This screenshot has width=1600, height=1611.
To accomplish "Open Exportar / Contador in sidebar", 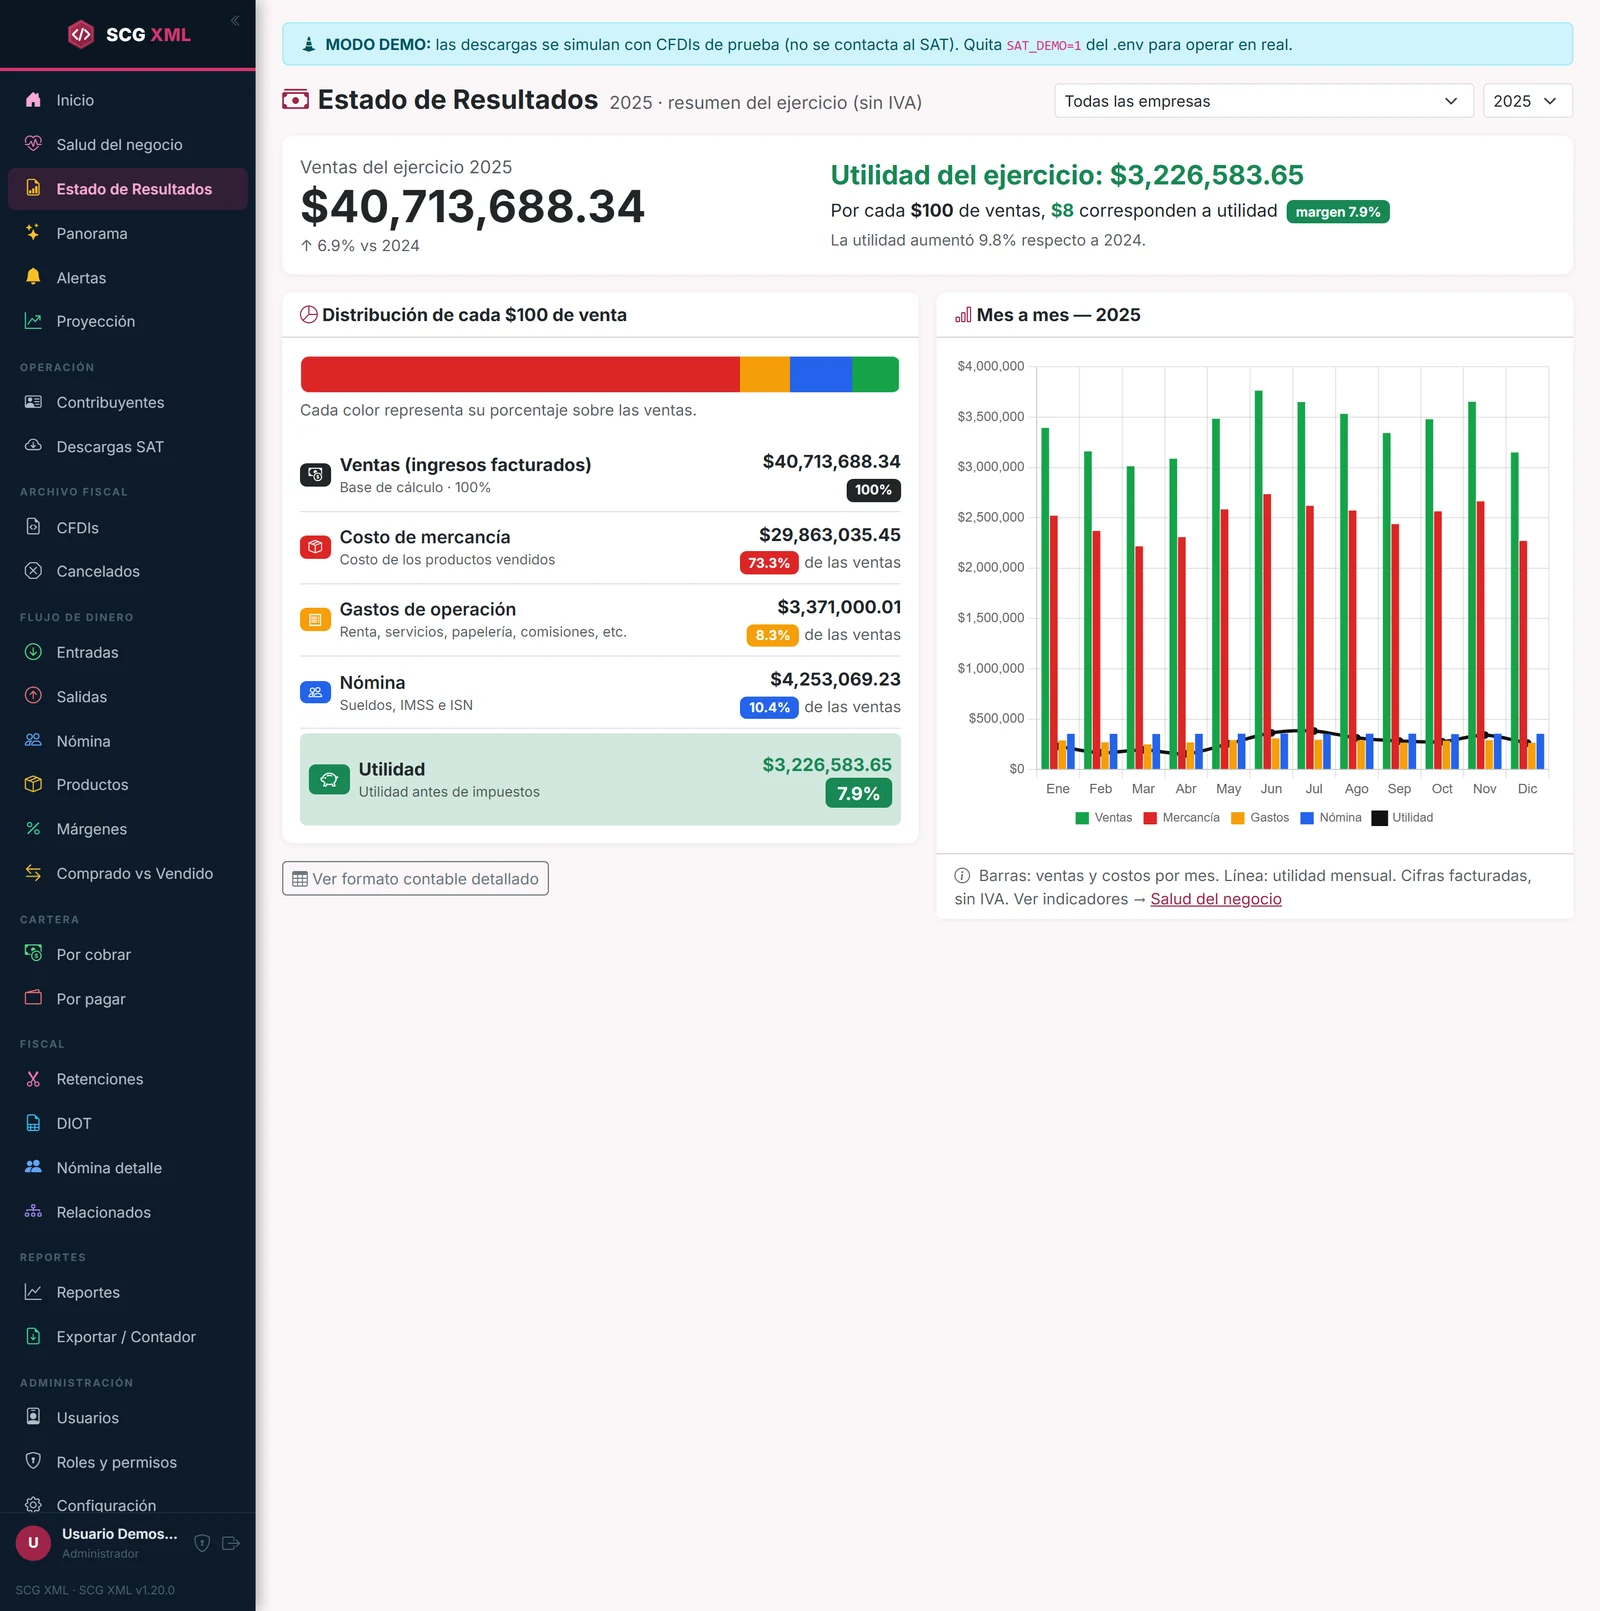I will click(x=128, y=1337).
